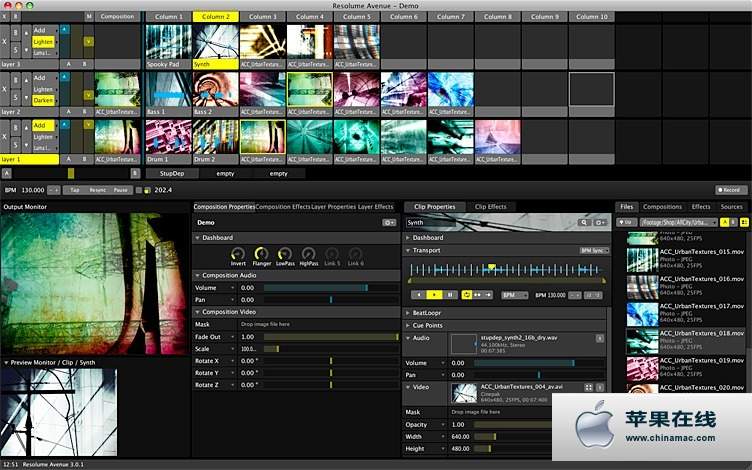The image size is (752, 470).
Task: Switch to the Layer Effects tab
Action: tap(376, 207)
